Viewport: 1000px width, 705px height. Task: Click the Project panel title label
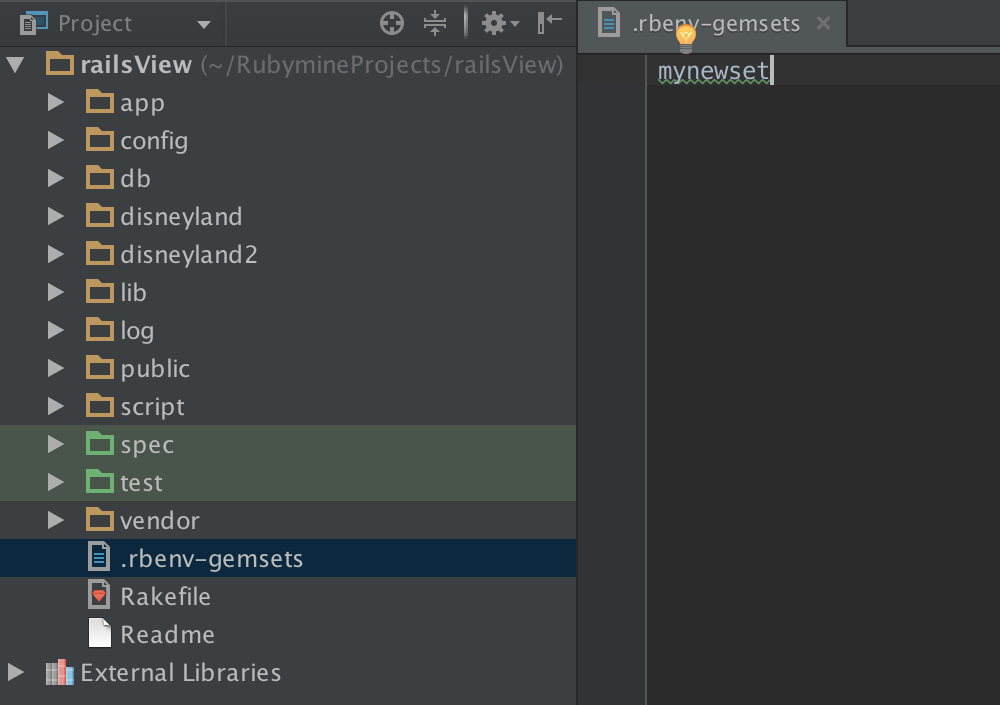coord(95,24)
